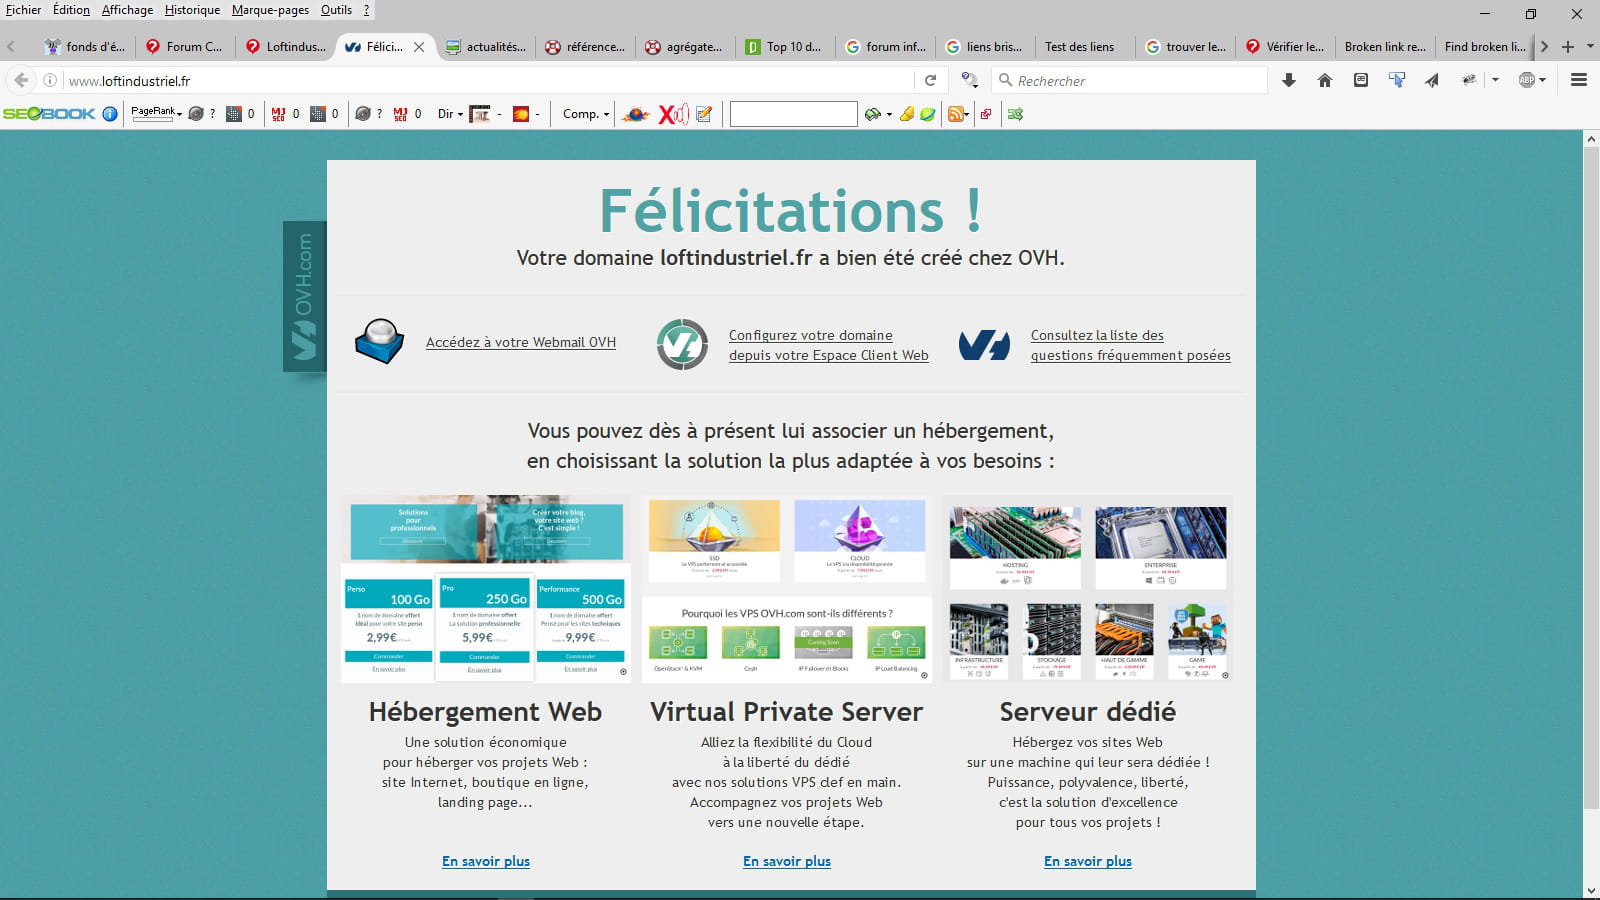The image size is (1600, 900).
Task: Open the Marque-pages menu
Action: 270,10
